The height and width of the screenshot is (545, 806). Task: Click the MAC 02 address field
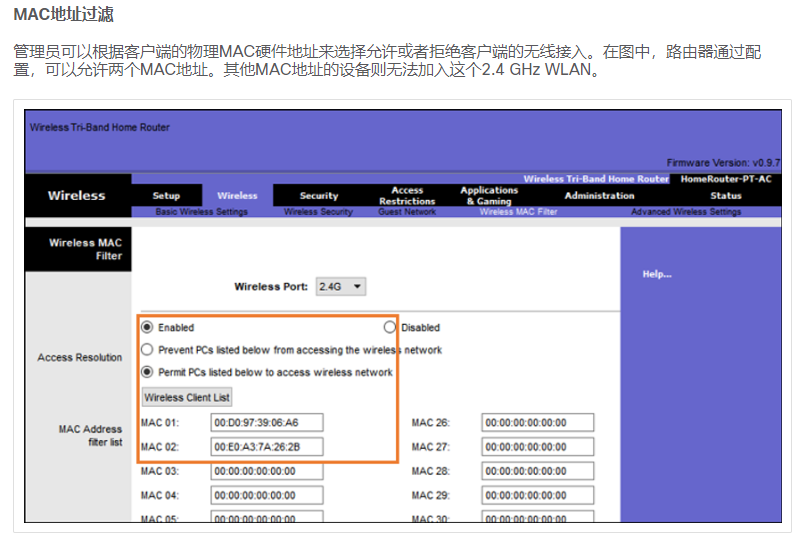click(267, 447)
